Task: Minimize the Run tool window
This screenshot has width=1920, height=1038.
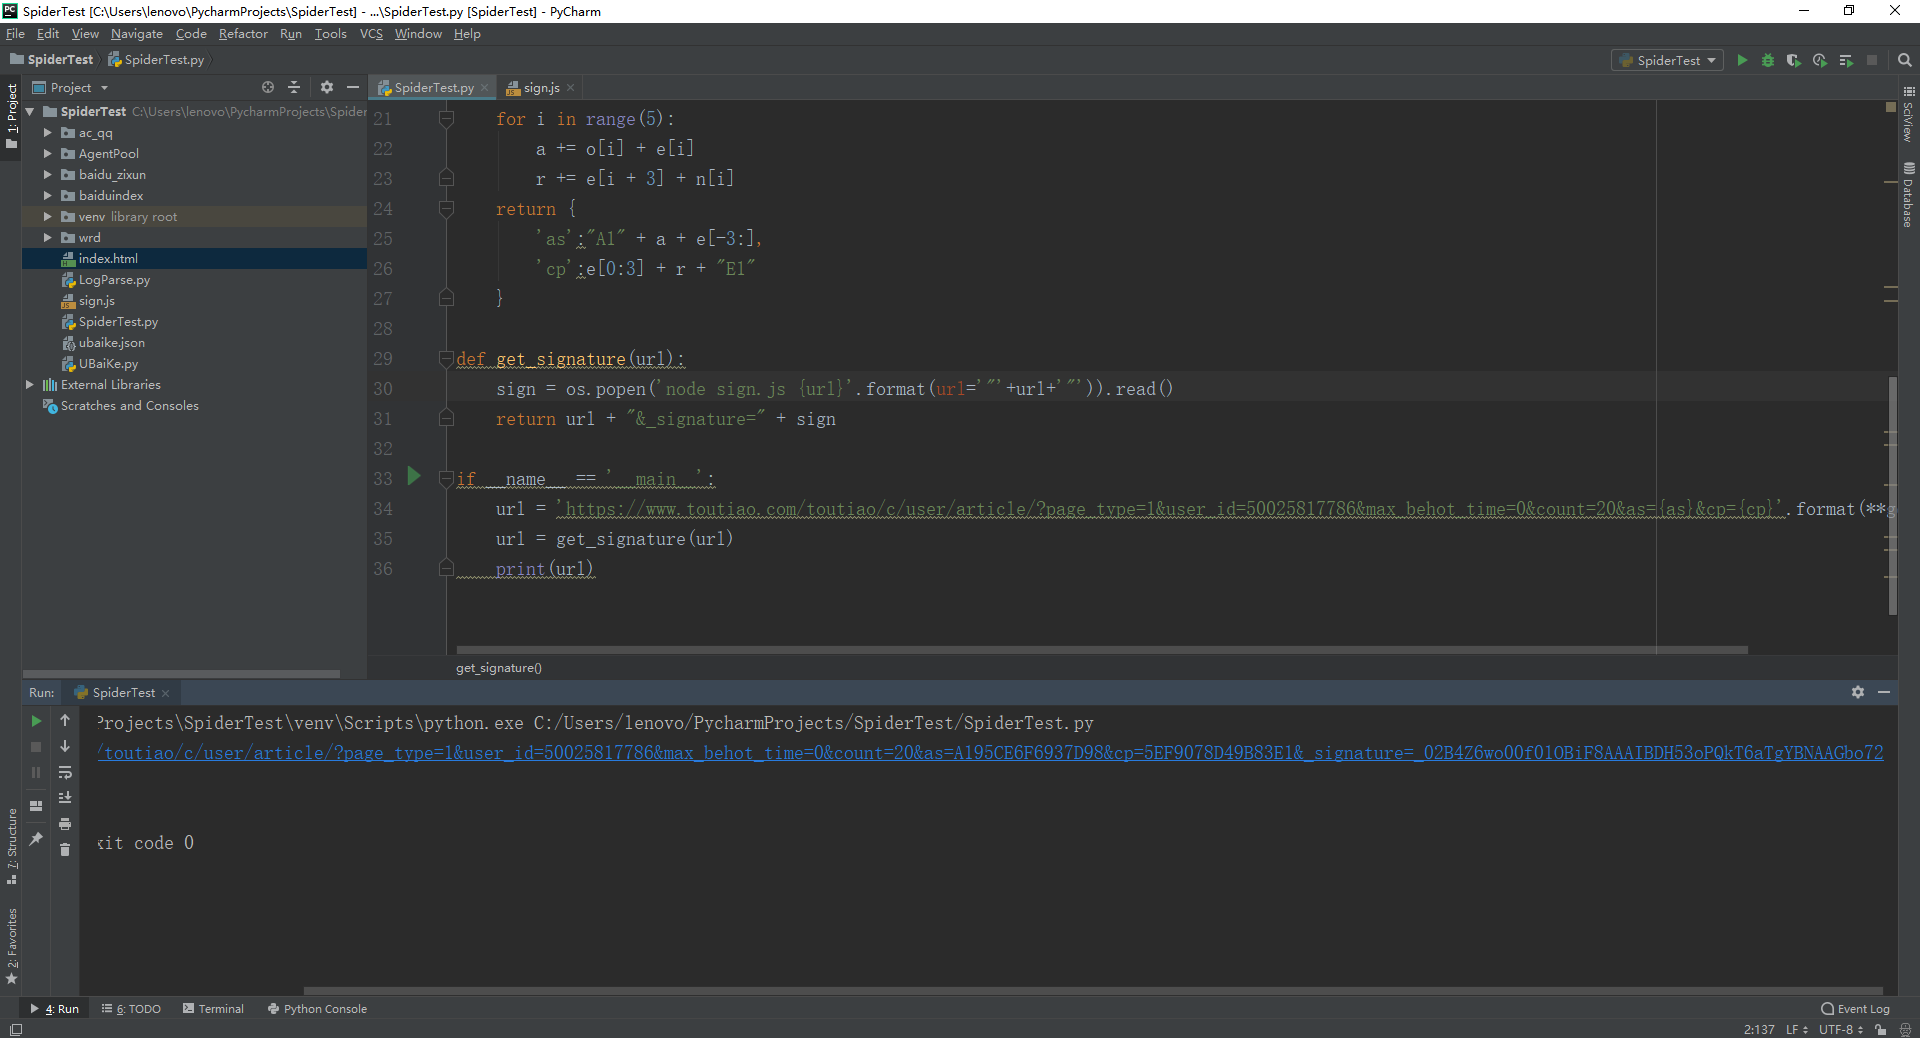Action: tap(1884, 692)
